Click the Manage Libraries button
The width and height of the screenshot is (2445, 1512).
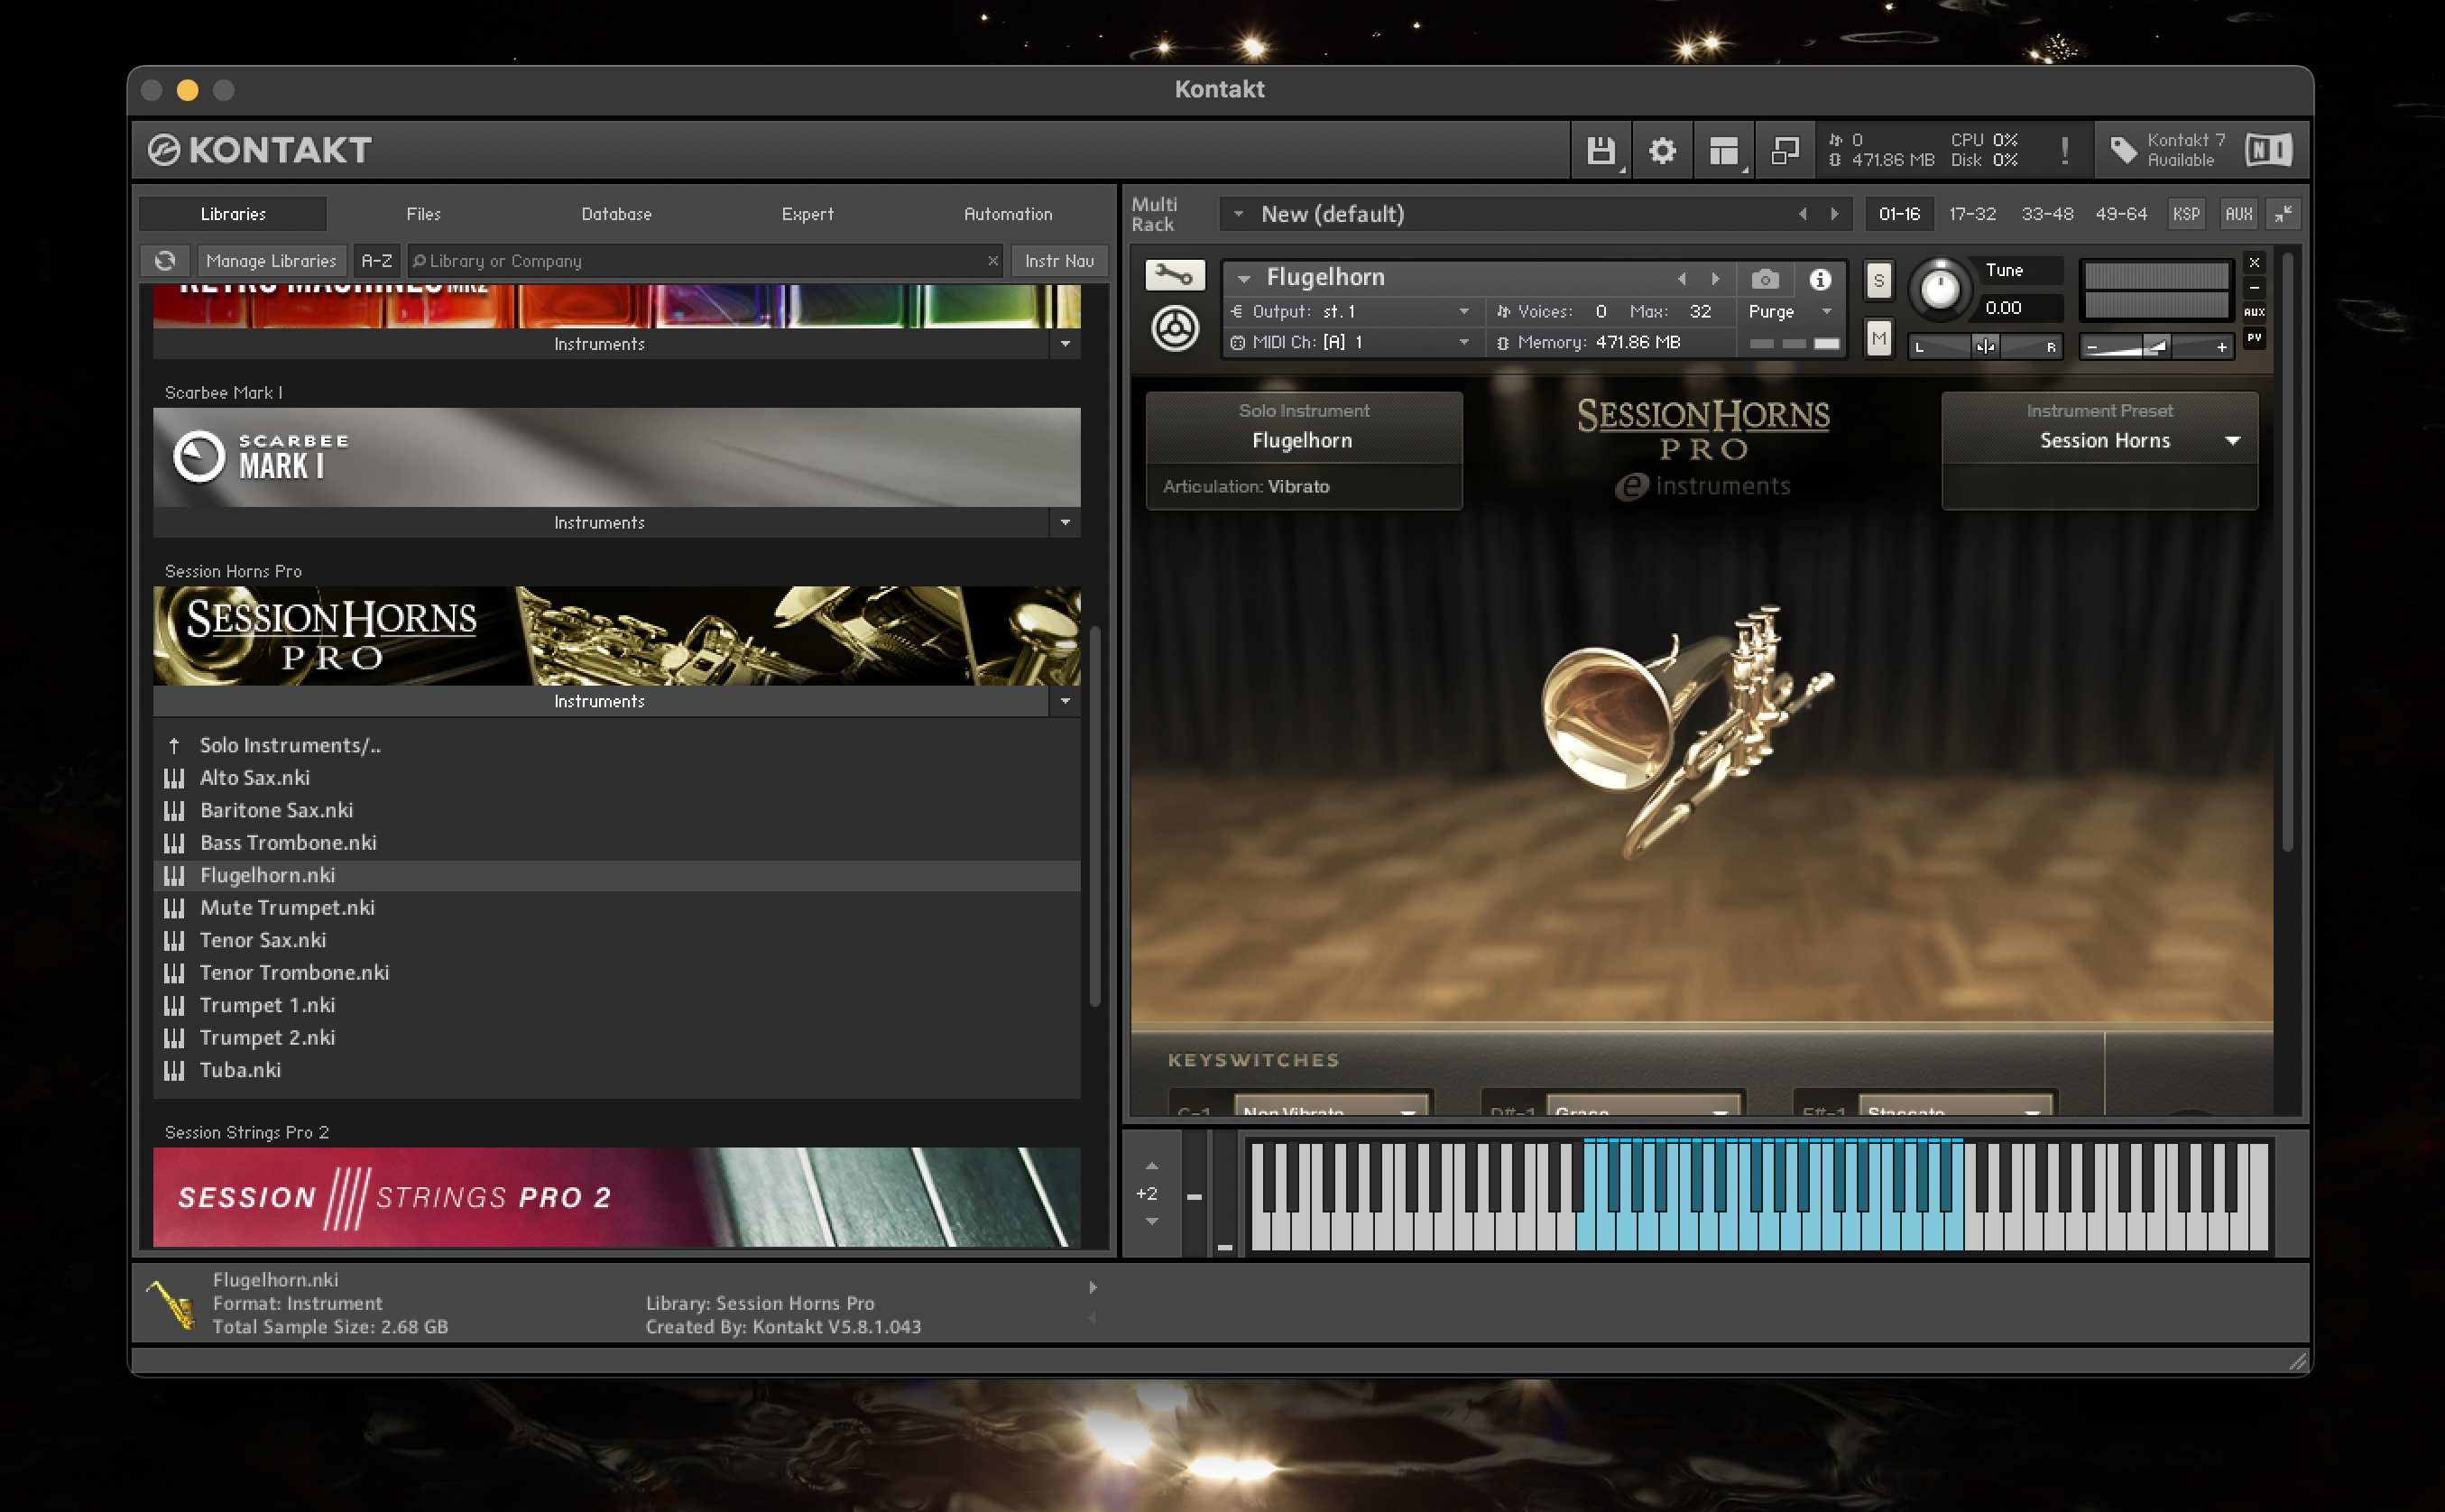pos(271,261)
